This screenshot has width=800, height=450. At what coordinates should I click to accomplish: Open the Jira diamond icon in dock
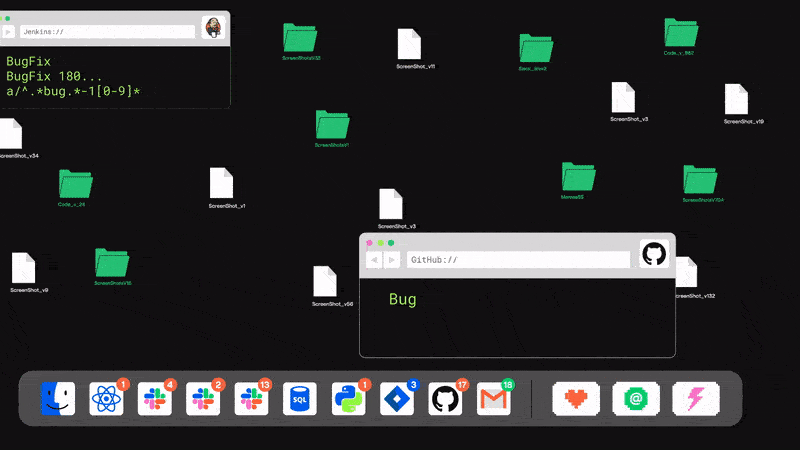pyautogui.click(x=397, y=398)
